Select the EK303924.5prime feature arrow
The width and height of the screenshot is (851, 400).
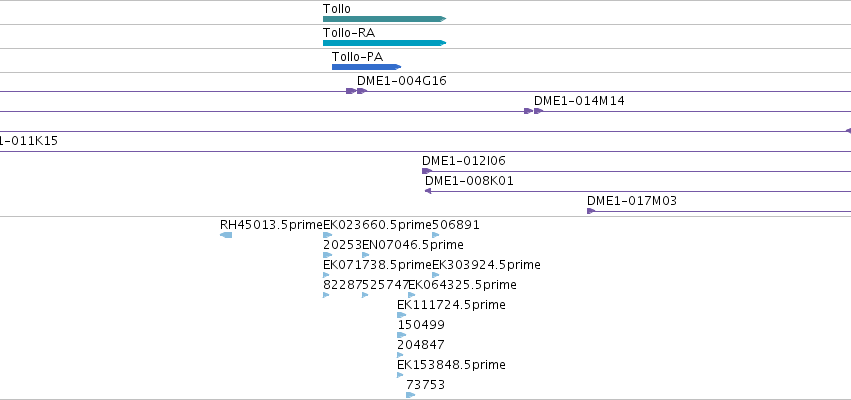pos(436,275)
